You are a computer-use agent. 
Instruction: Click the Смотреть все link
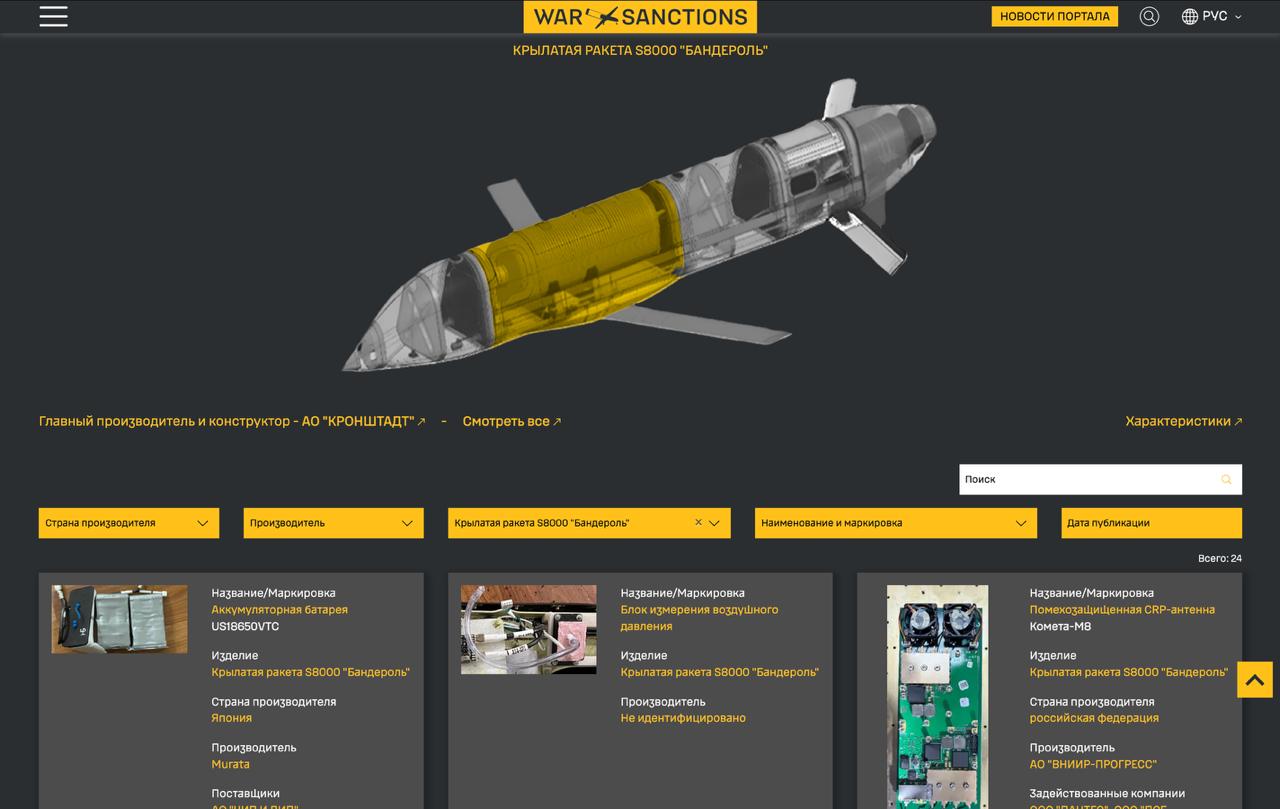coord(511,421)
